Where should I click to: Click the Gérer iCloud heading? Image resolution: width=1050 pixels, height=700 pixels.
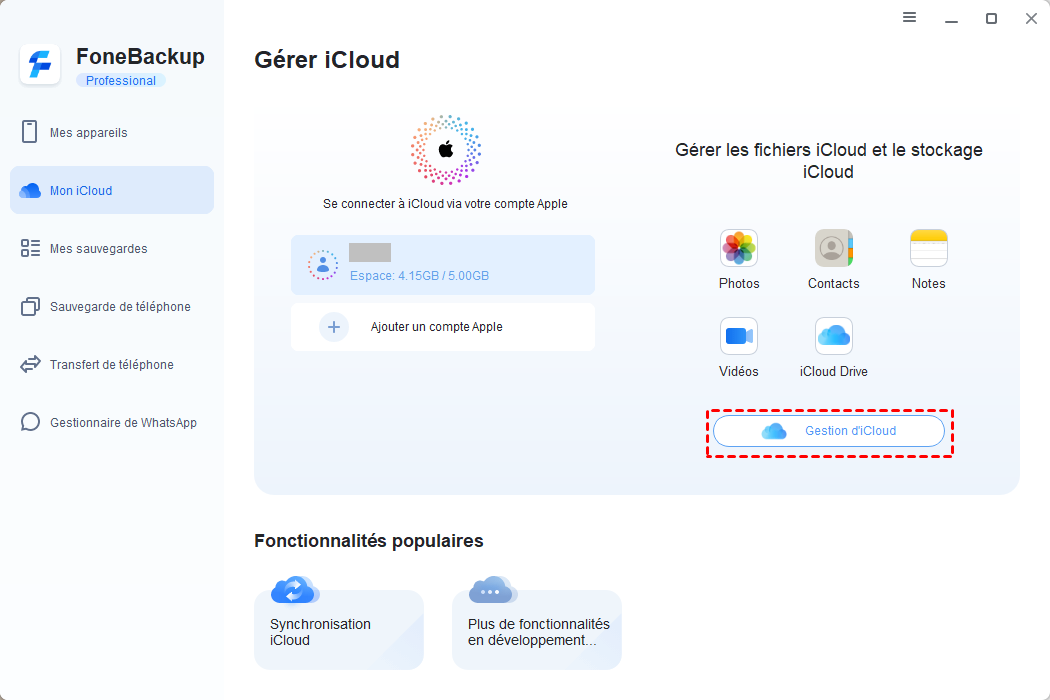(x=327, y=60)
